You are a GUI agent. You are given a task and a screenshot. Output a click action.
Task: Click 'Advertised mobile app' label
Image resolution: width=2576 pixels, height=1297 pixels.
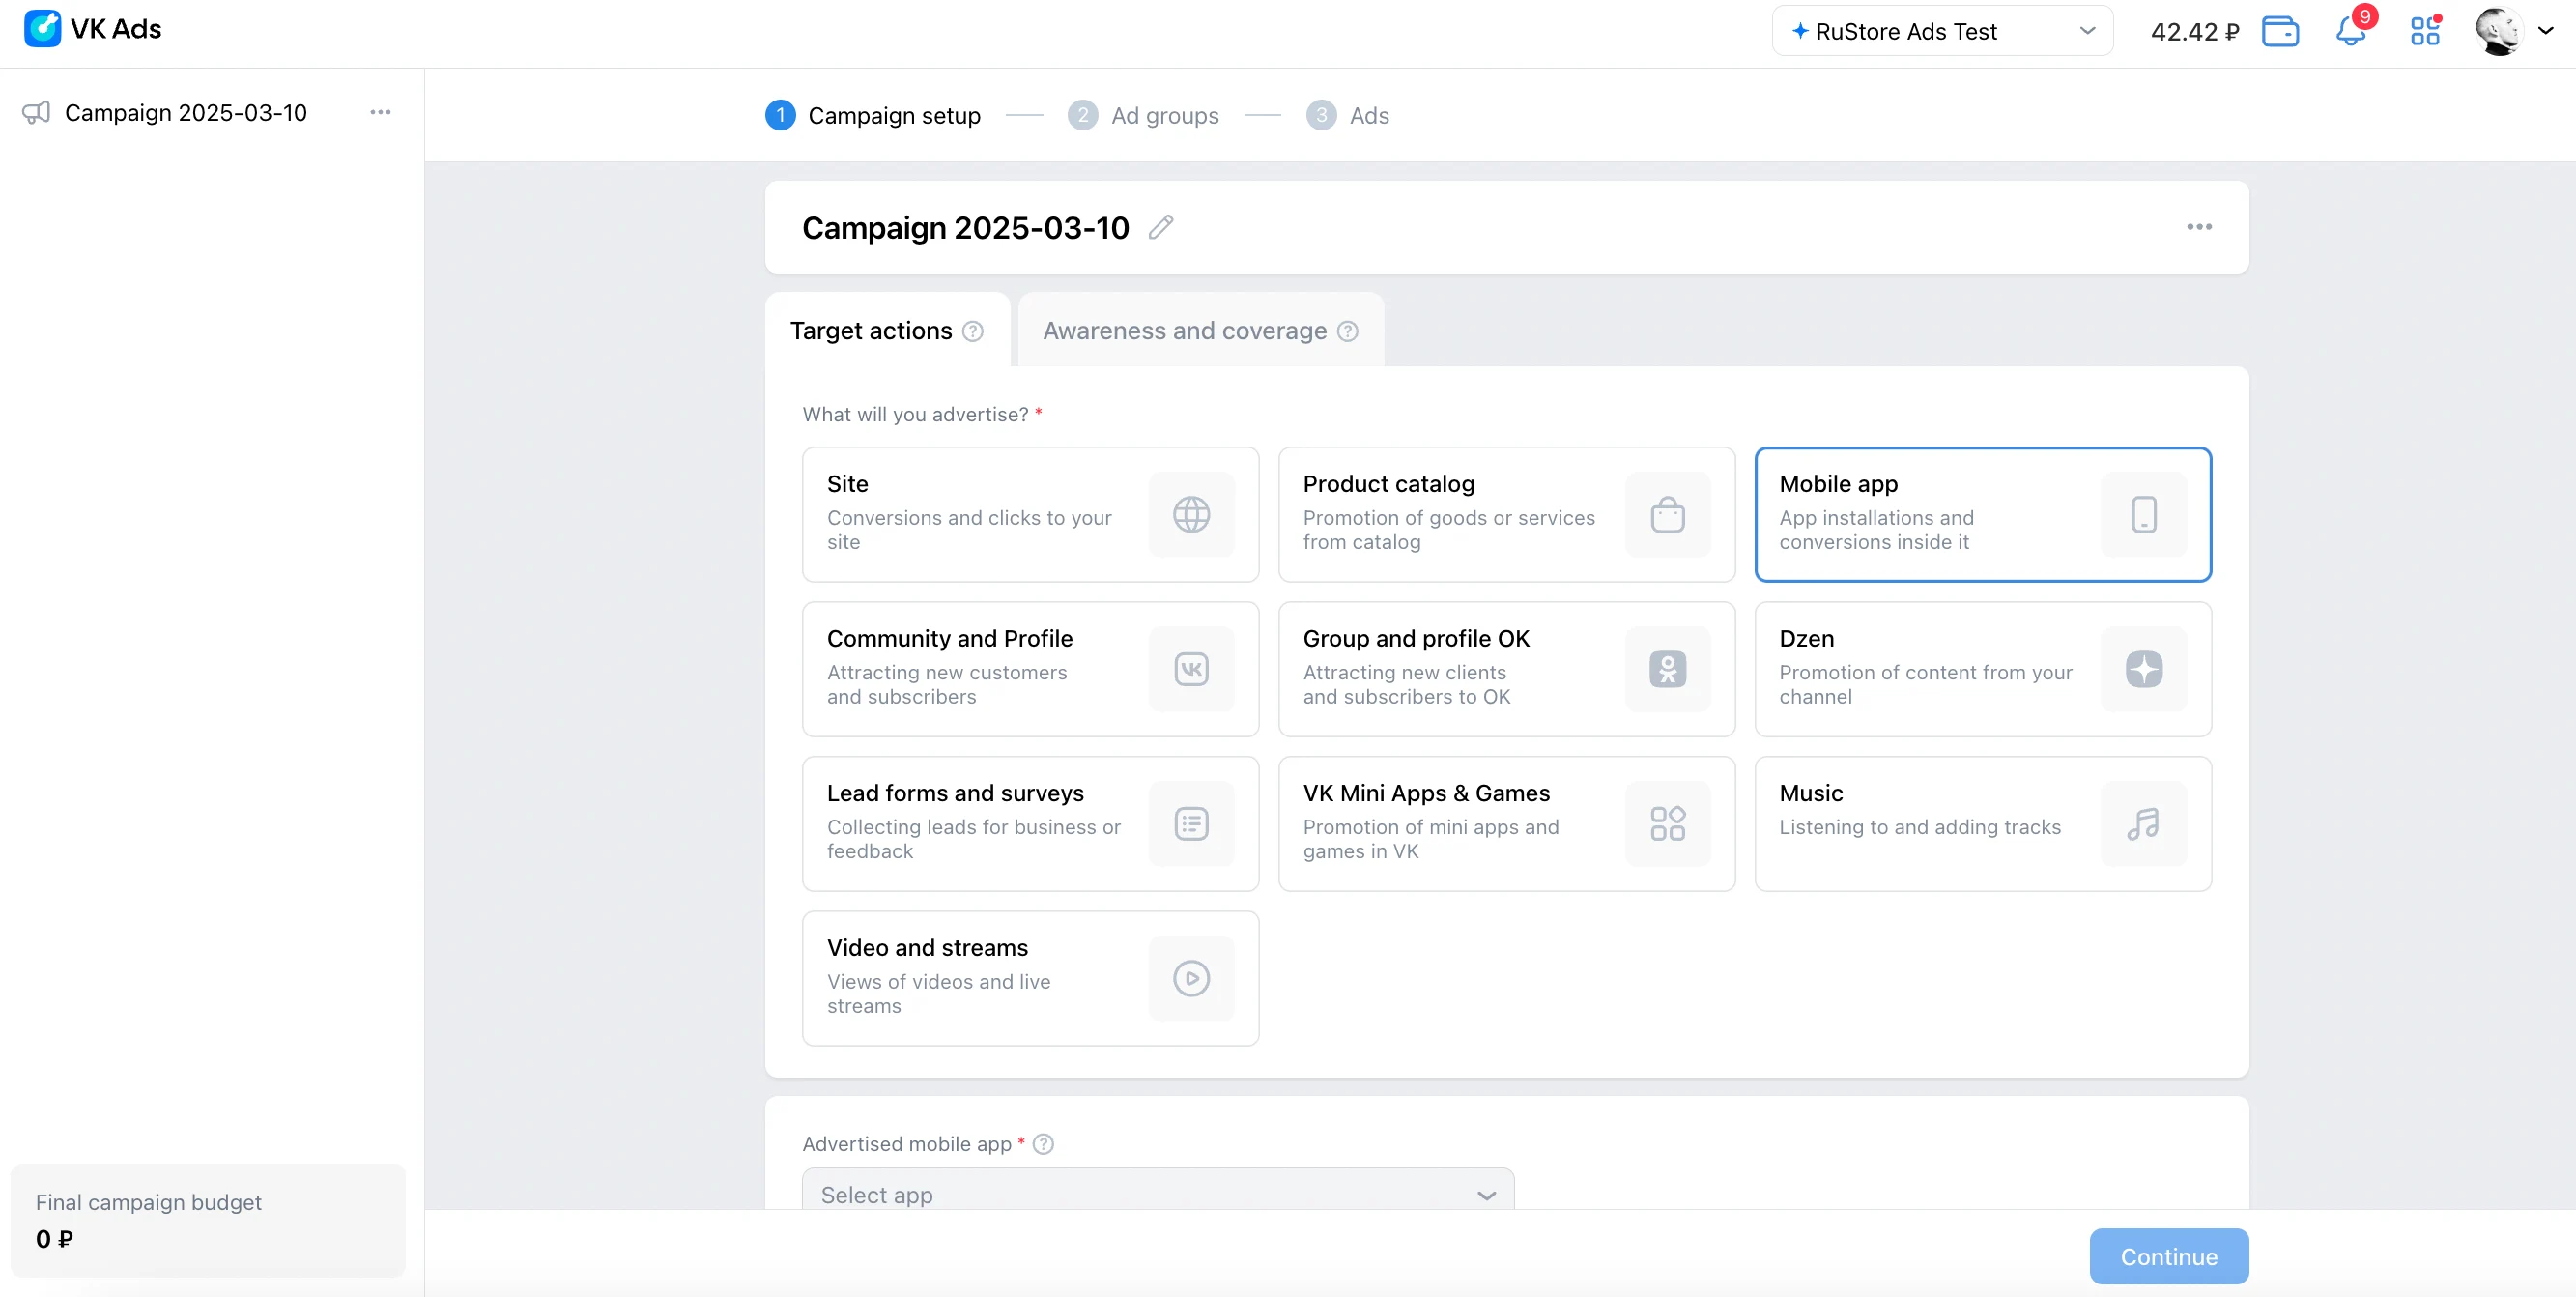coord(907,1144)
